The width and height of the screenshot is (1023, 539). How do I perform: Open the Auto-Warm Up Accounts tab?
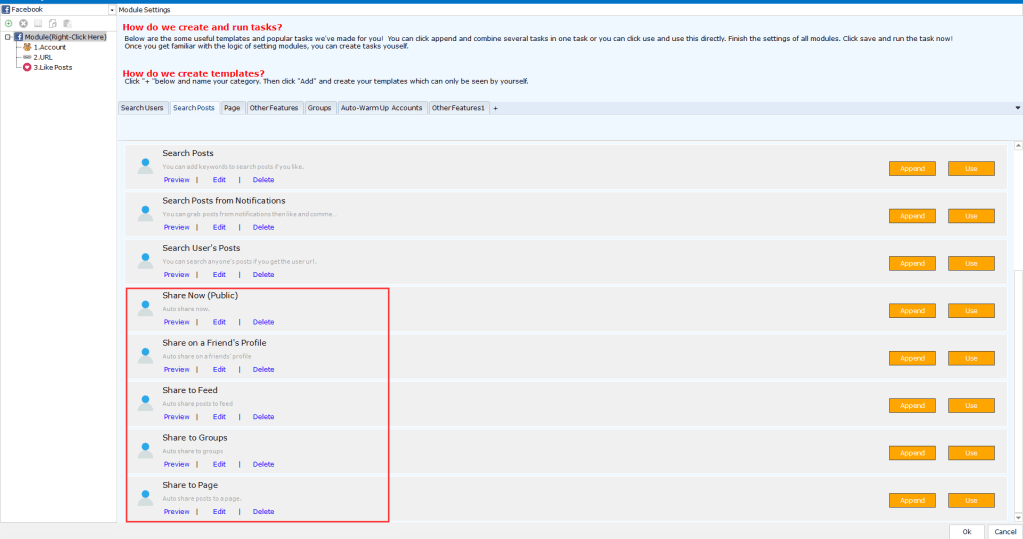(x=381, y=108)
